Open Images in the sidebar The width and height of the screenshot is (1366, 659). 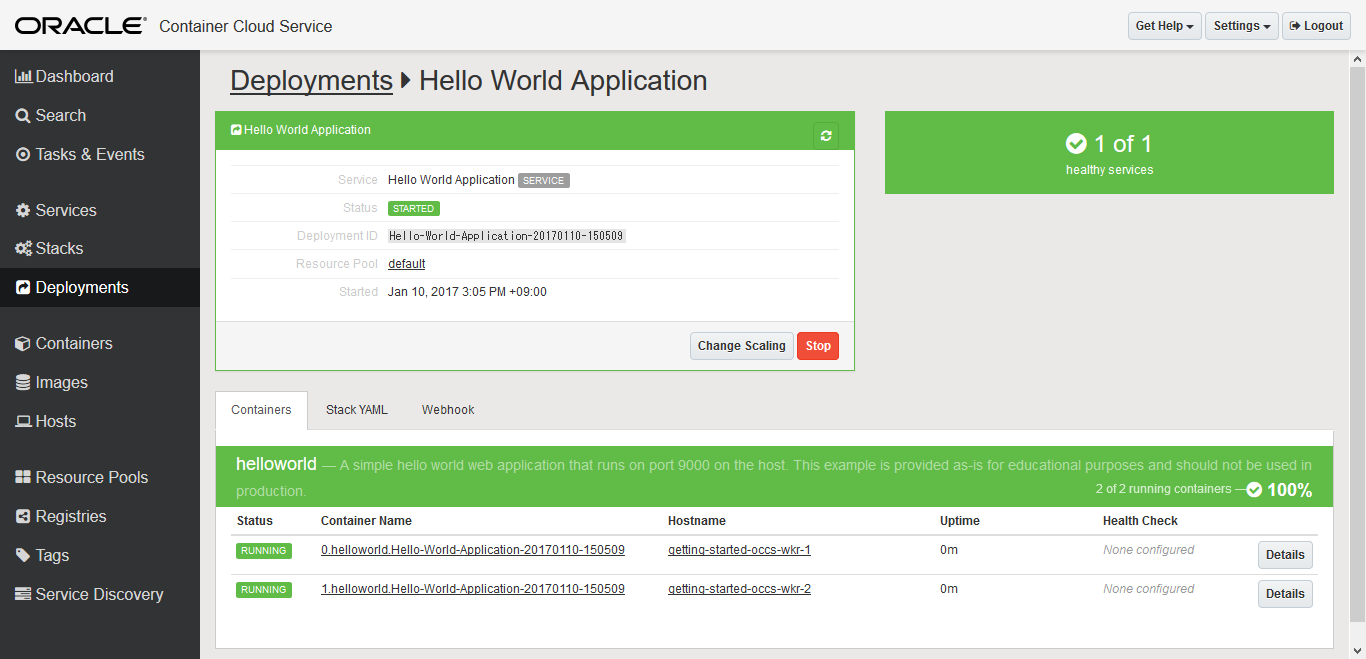(x=100, y=383)
